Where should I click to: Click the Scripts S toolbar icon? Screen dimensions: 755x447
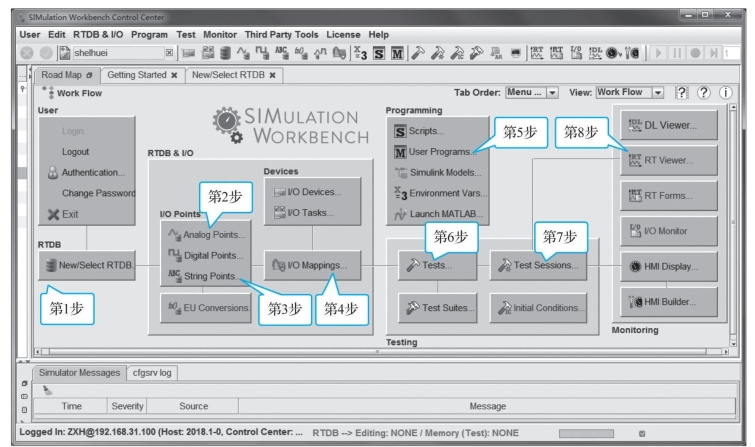[x=379, y=53]
